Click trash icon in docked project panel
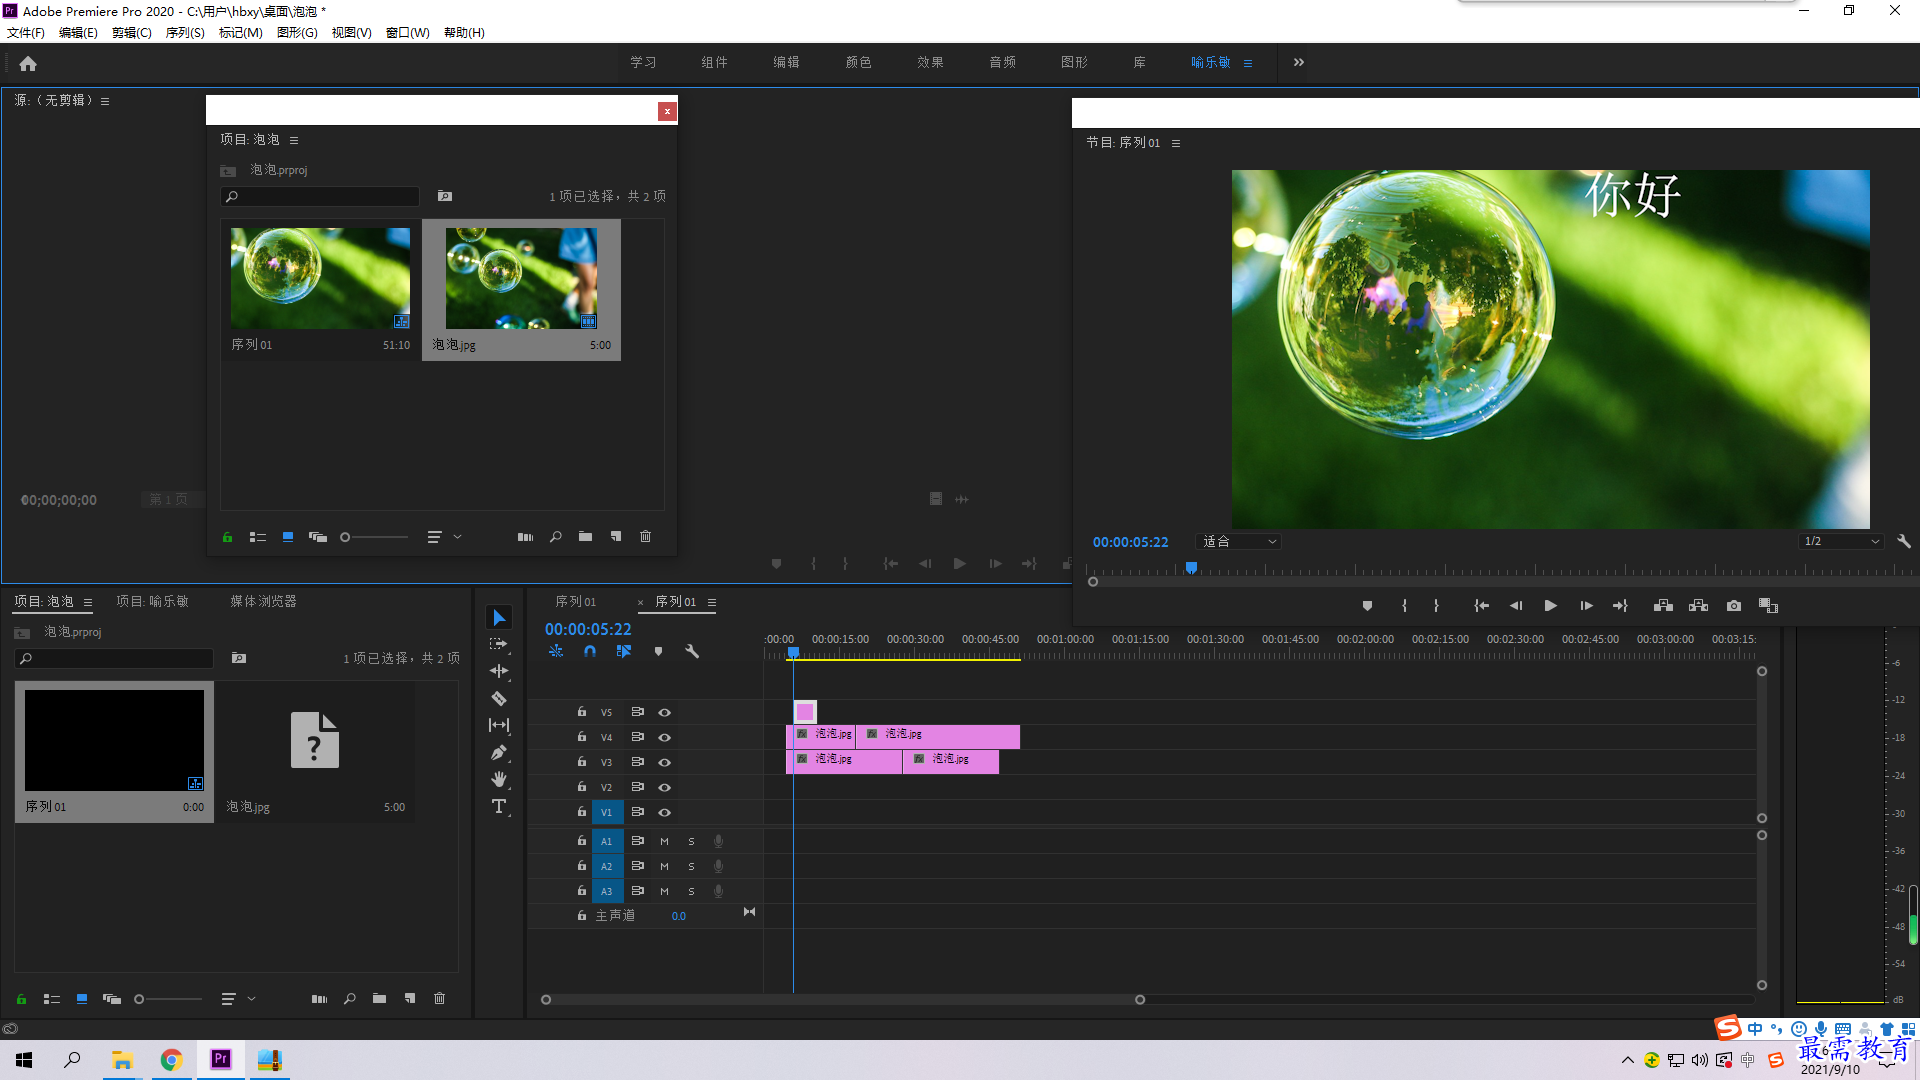The height and width of the screenshot is (1080, 1920). click(439, 999)
